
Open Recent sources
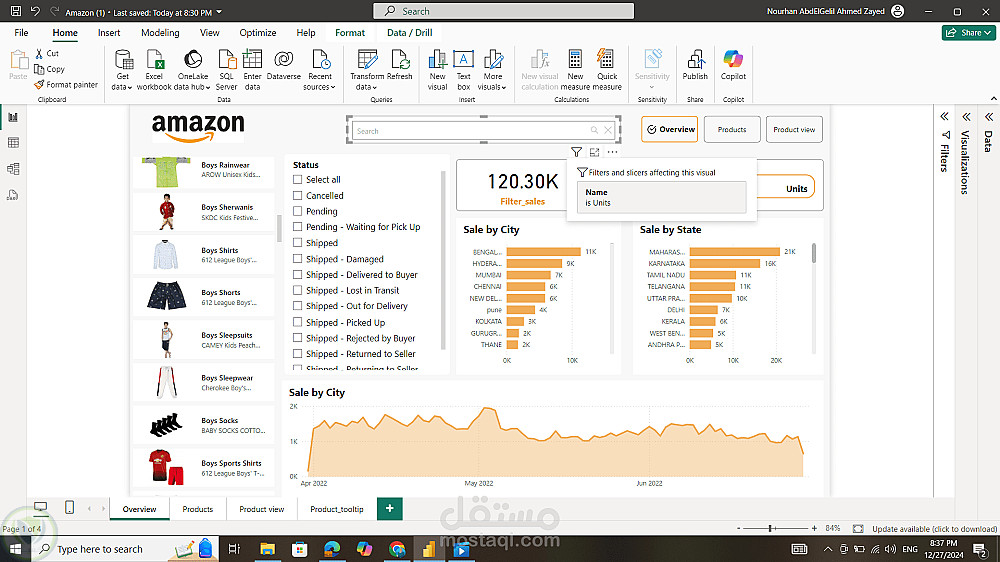pyautogui.click(x=319, y=70)
